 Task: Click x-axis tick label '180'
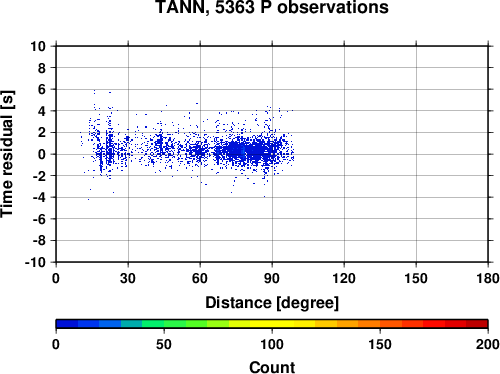point(488,278)
